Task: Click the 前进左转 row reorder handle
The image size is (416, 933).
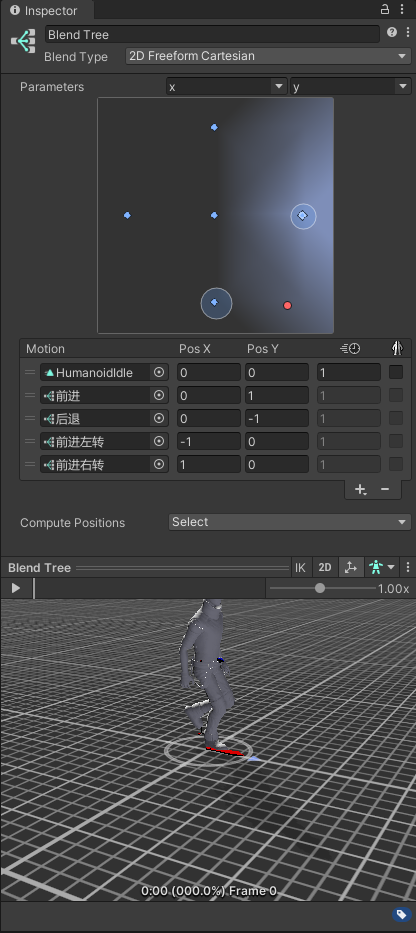Action: [x=30, y=442]
